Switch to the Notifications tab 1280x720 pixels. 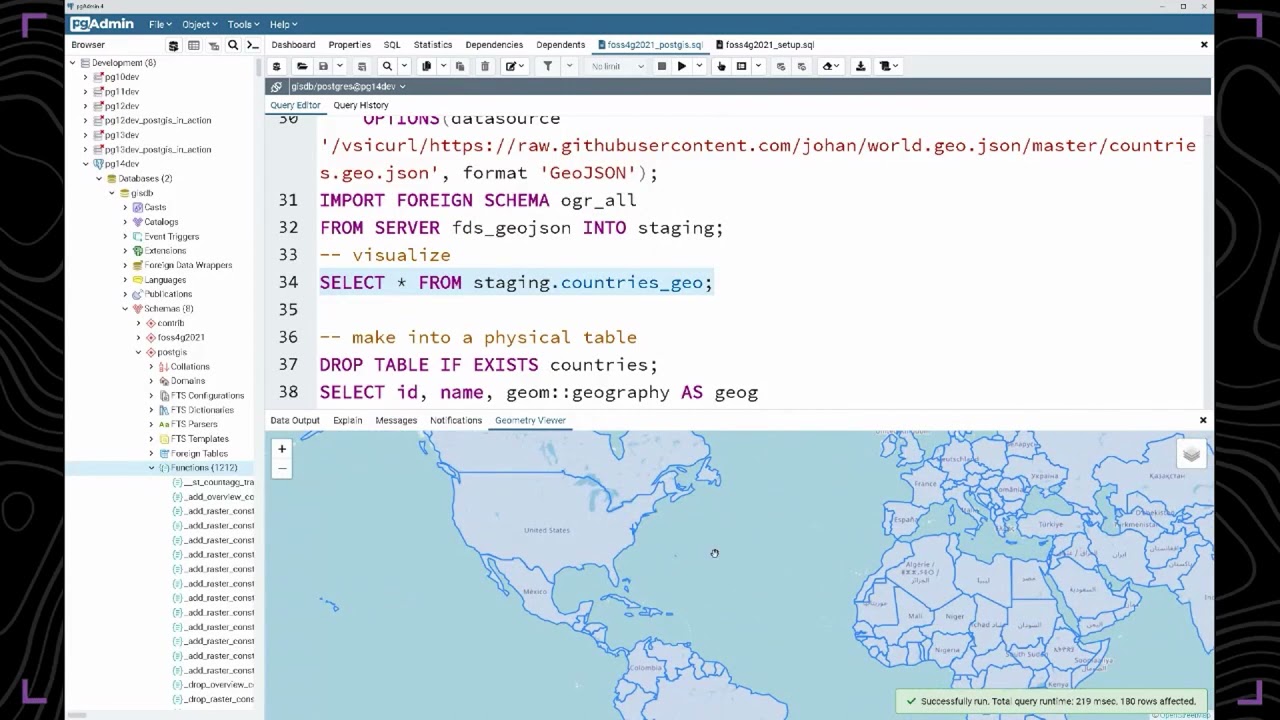tap(456, 421)
